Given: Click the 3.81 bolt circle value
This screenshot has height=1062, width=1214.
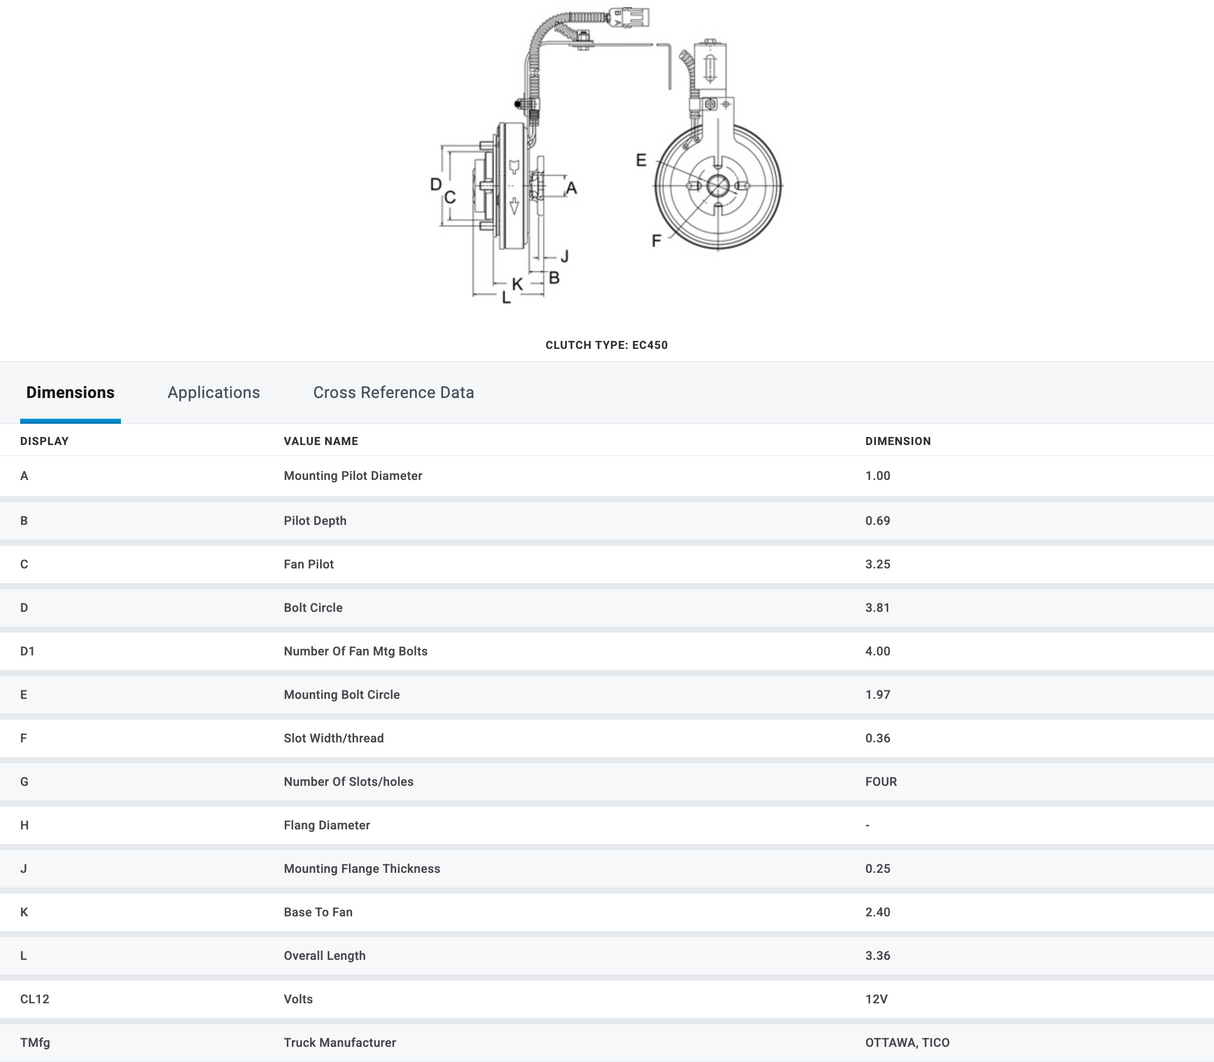Looking at the screenshot, I should click(x=878, y=608).
